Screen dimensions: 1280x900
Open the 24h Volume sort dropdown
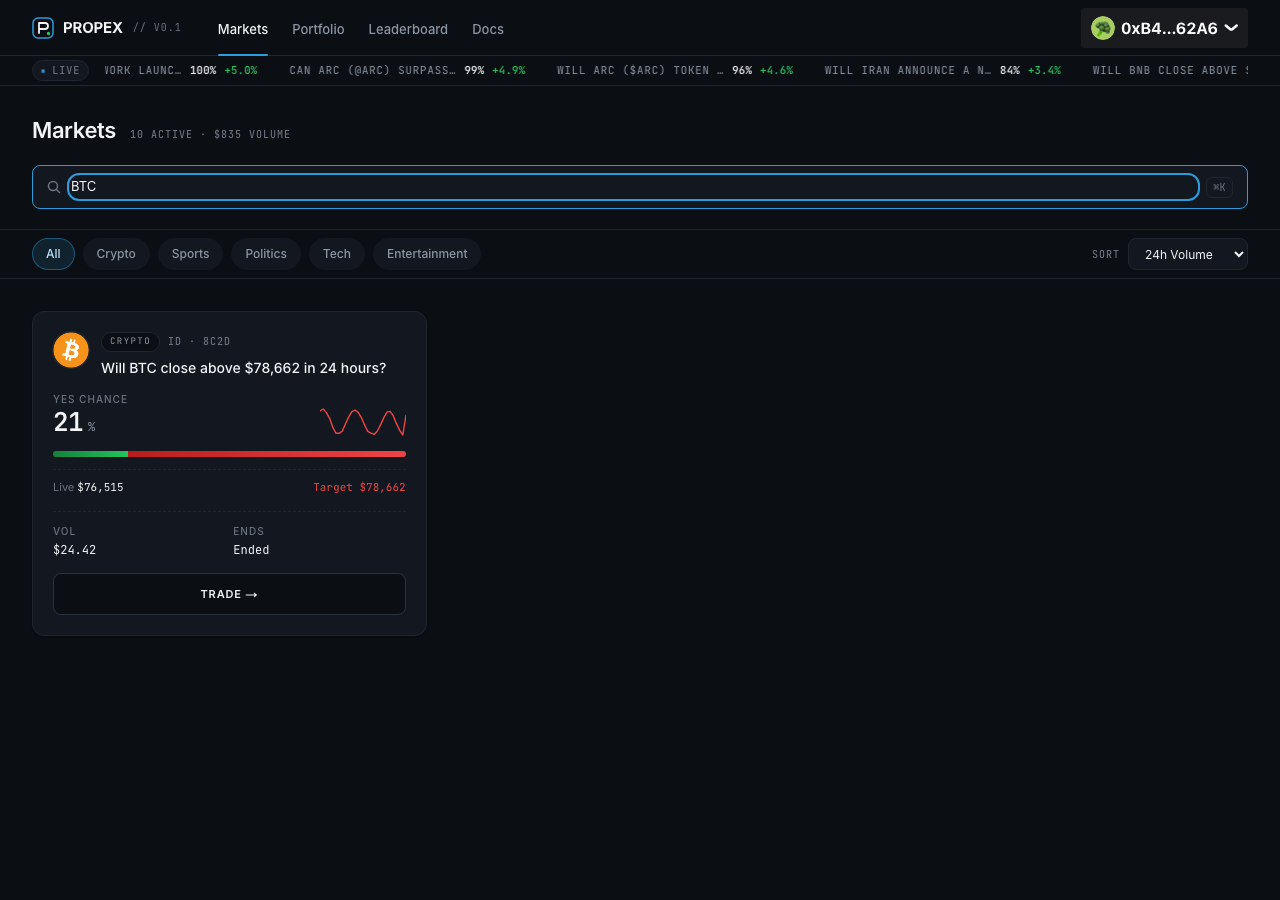[x=1188, y=254]
